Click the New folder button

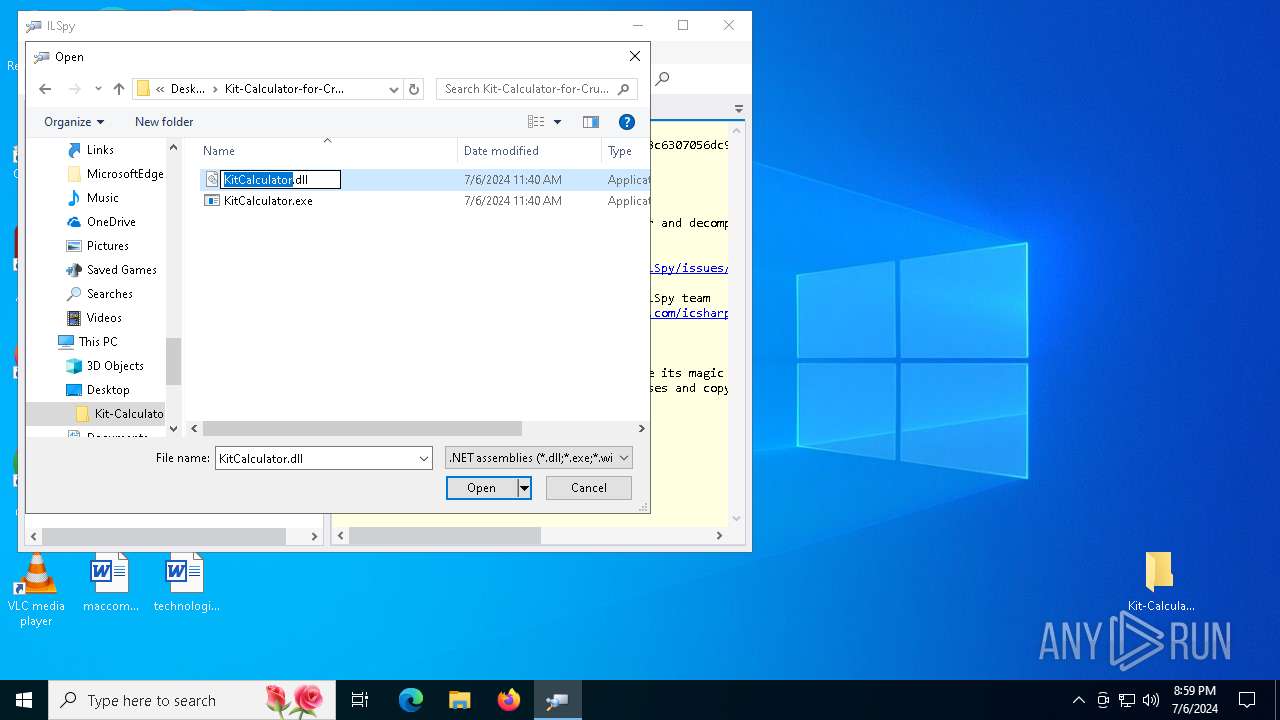pos(164,122)
